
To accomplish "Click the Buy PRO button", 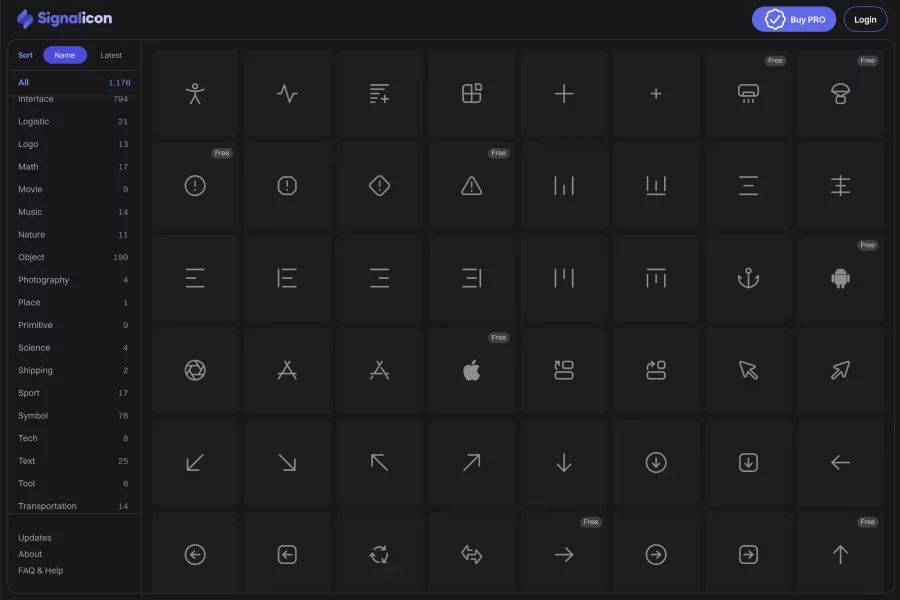I will tap(794, 19).
